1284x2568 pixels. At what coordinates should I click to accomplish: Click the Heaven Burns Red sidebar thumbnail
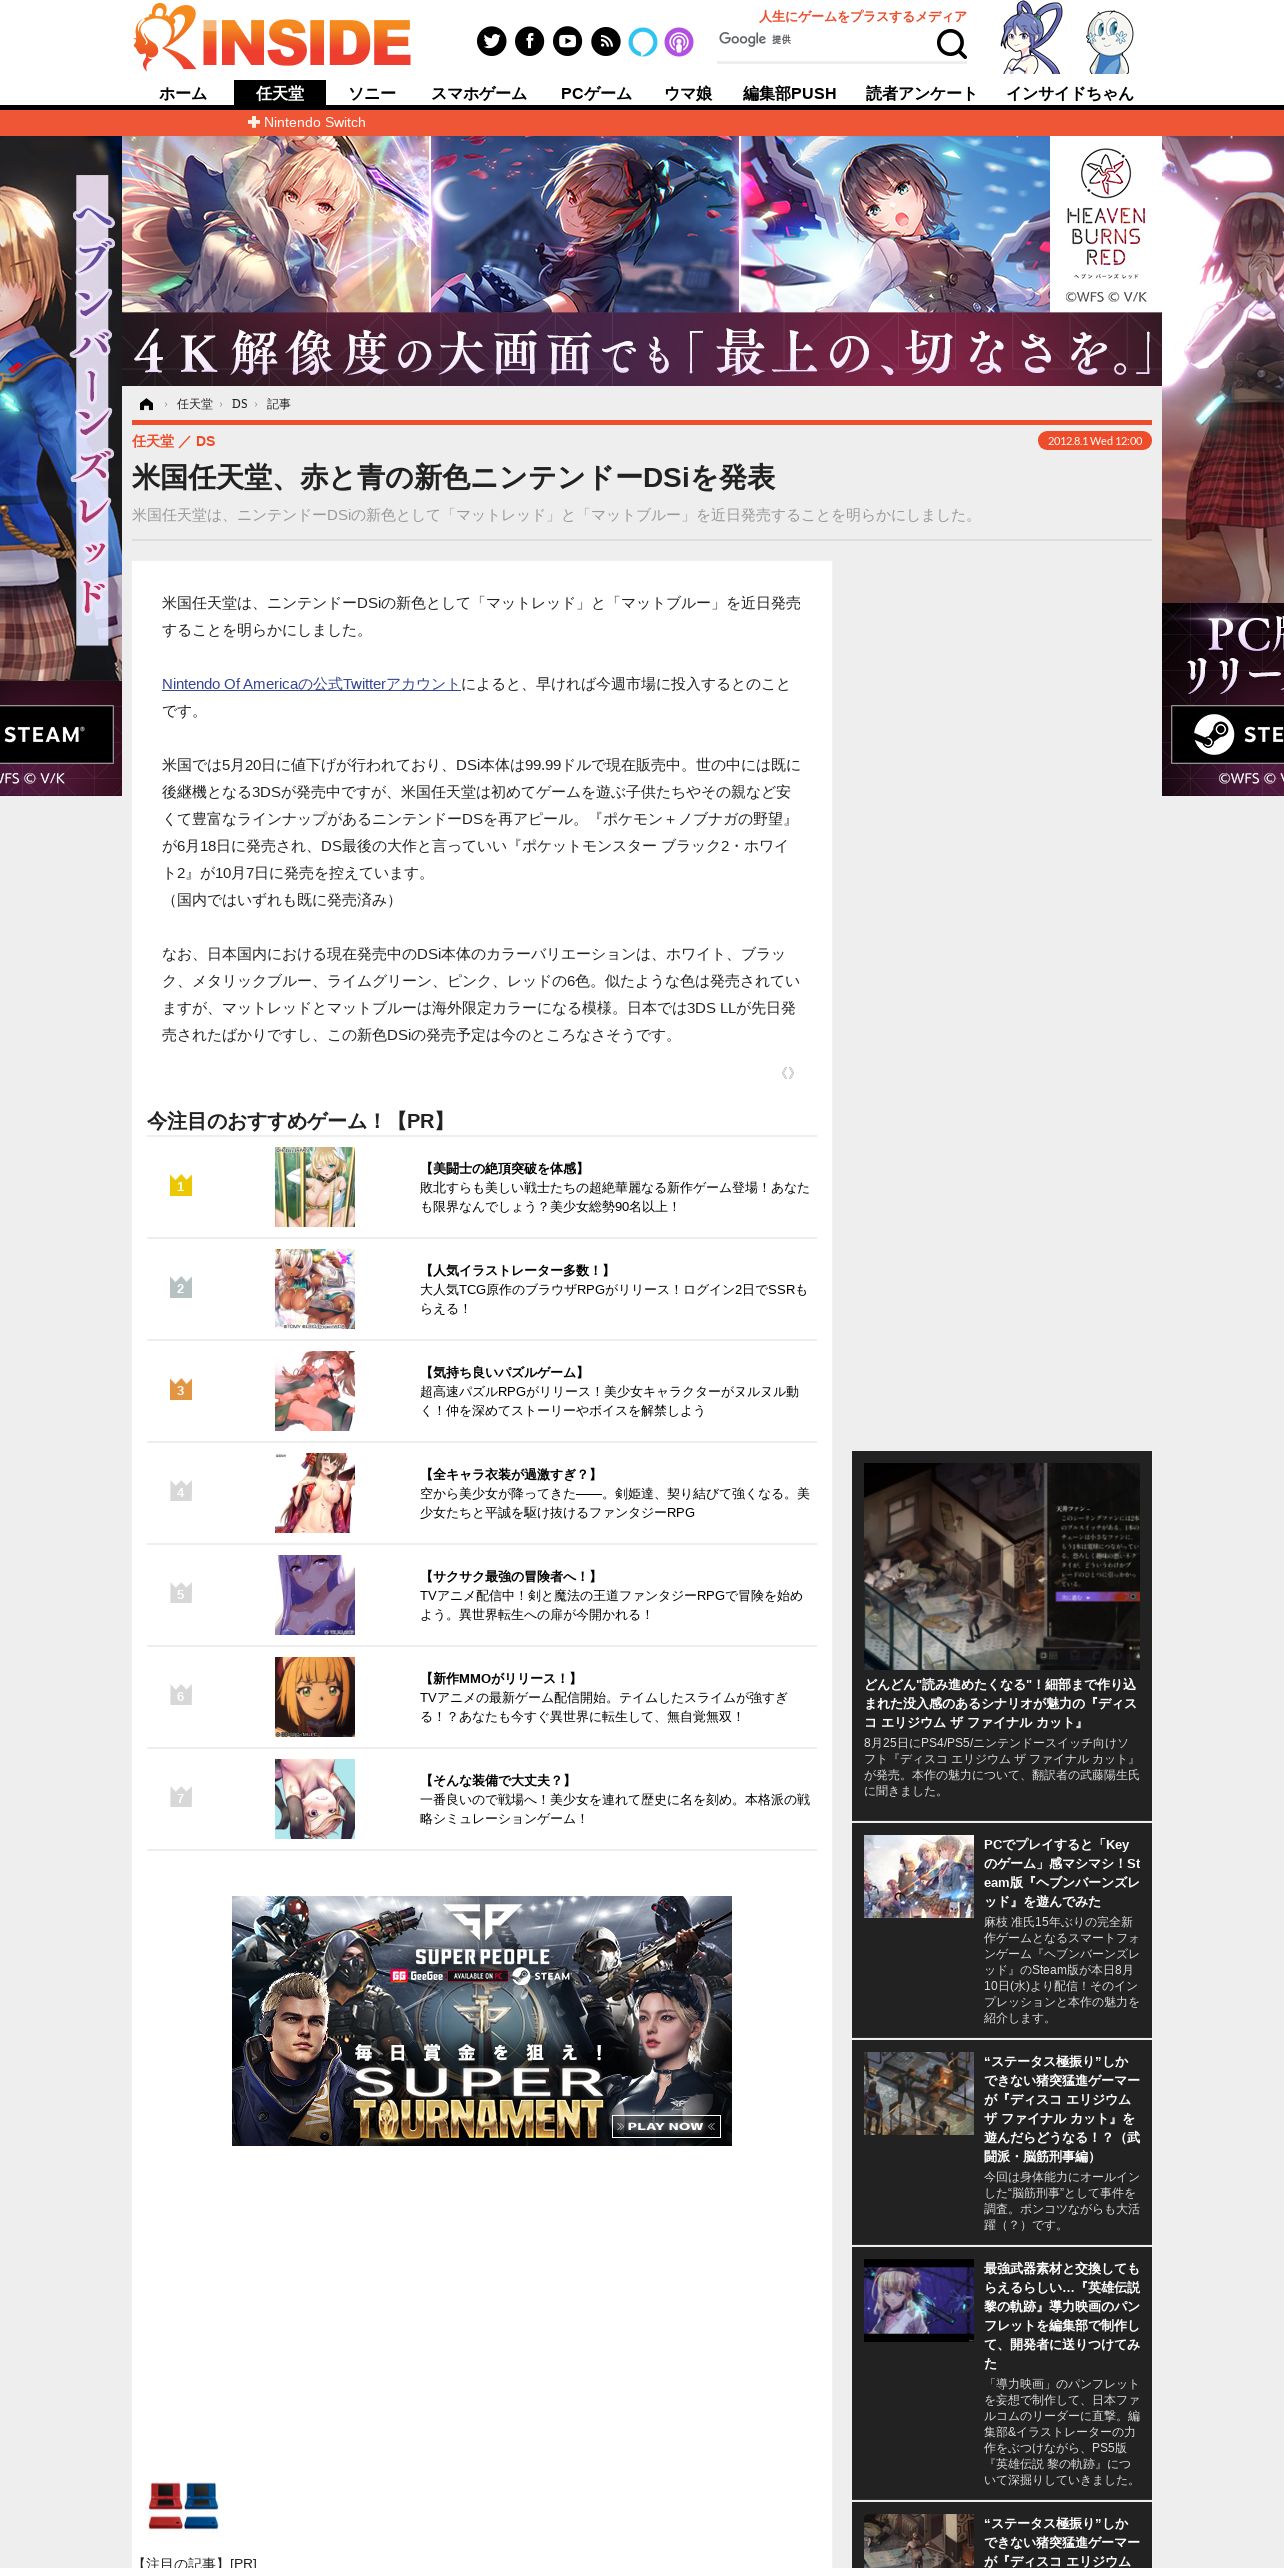point(919,1876)
